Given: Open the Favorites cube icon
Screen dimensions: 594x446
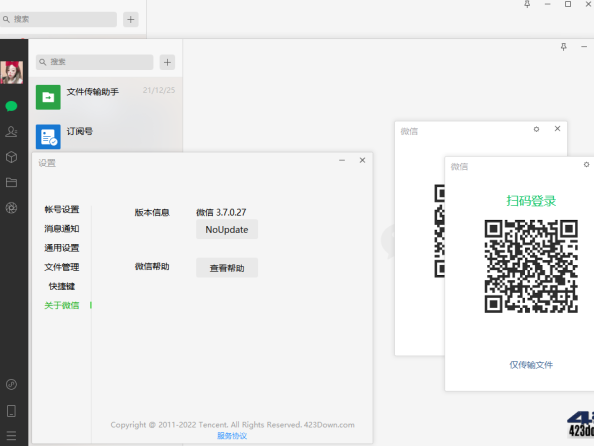Looking at the screenshot, I should (11, 157).
